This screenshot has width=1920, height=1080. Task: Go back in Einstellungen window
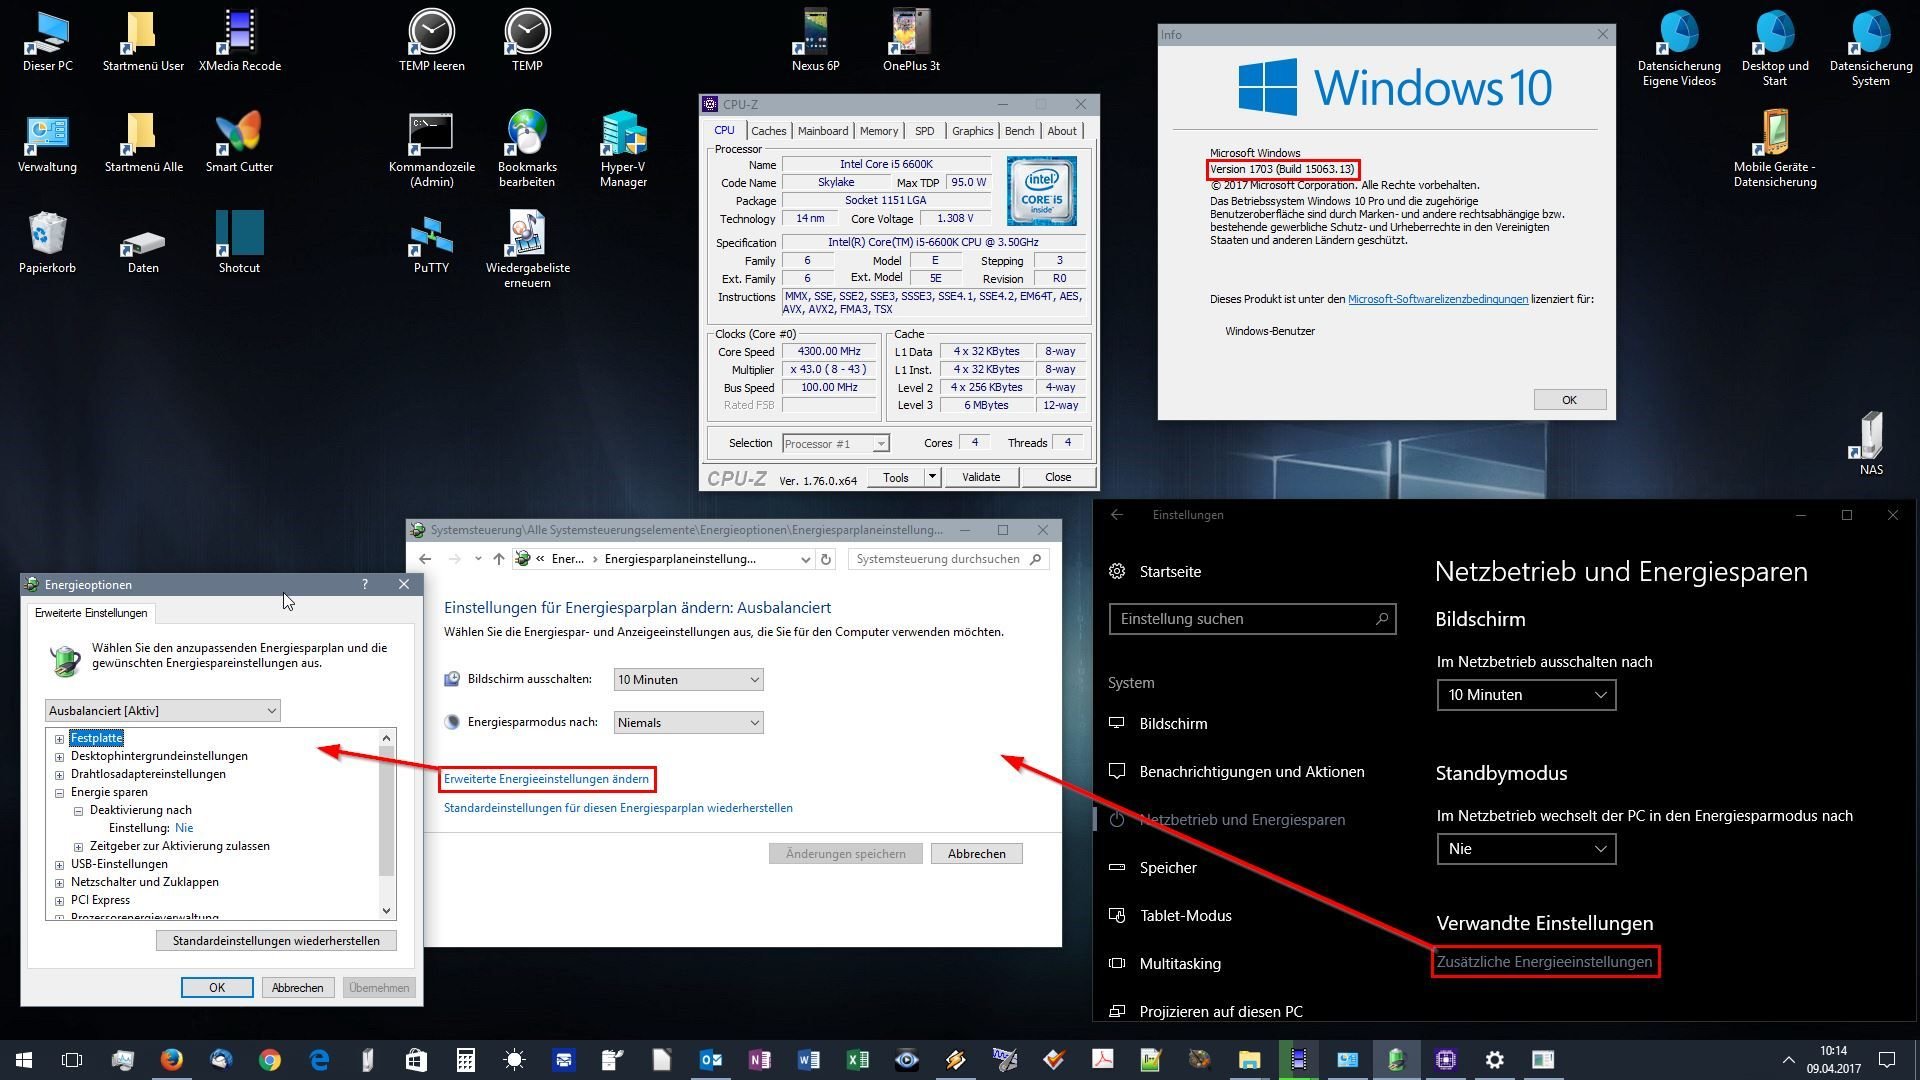pos(1117,515)
